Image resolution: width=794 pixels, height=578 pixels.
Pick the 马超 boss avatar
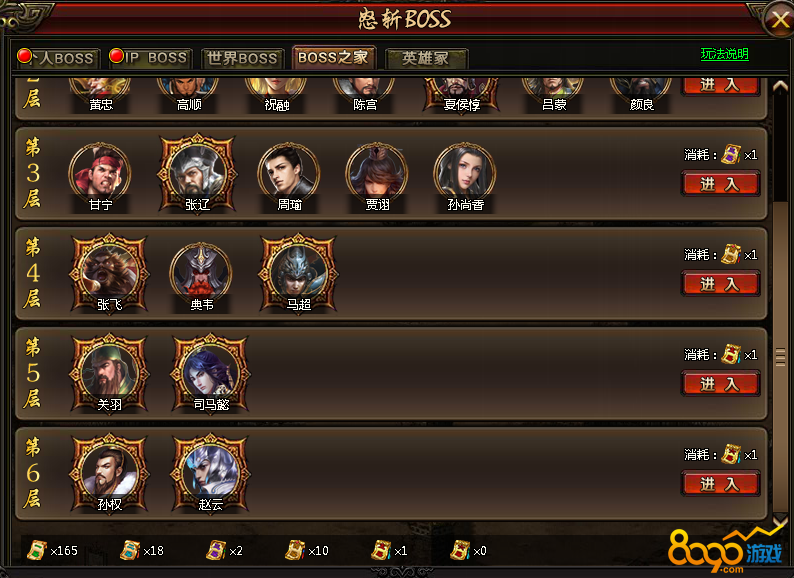[x=298, y=274]
